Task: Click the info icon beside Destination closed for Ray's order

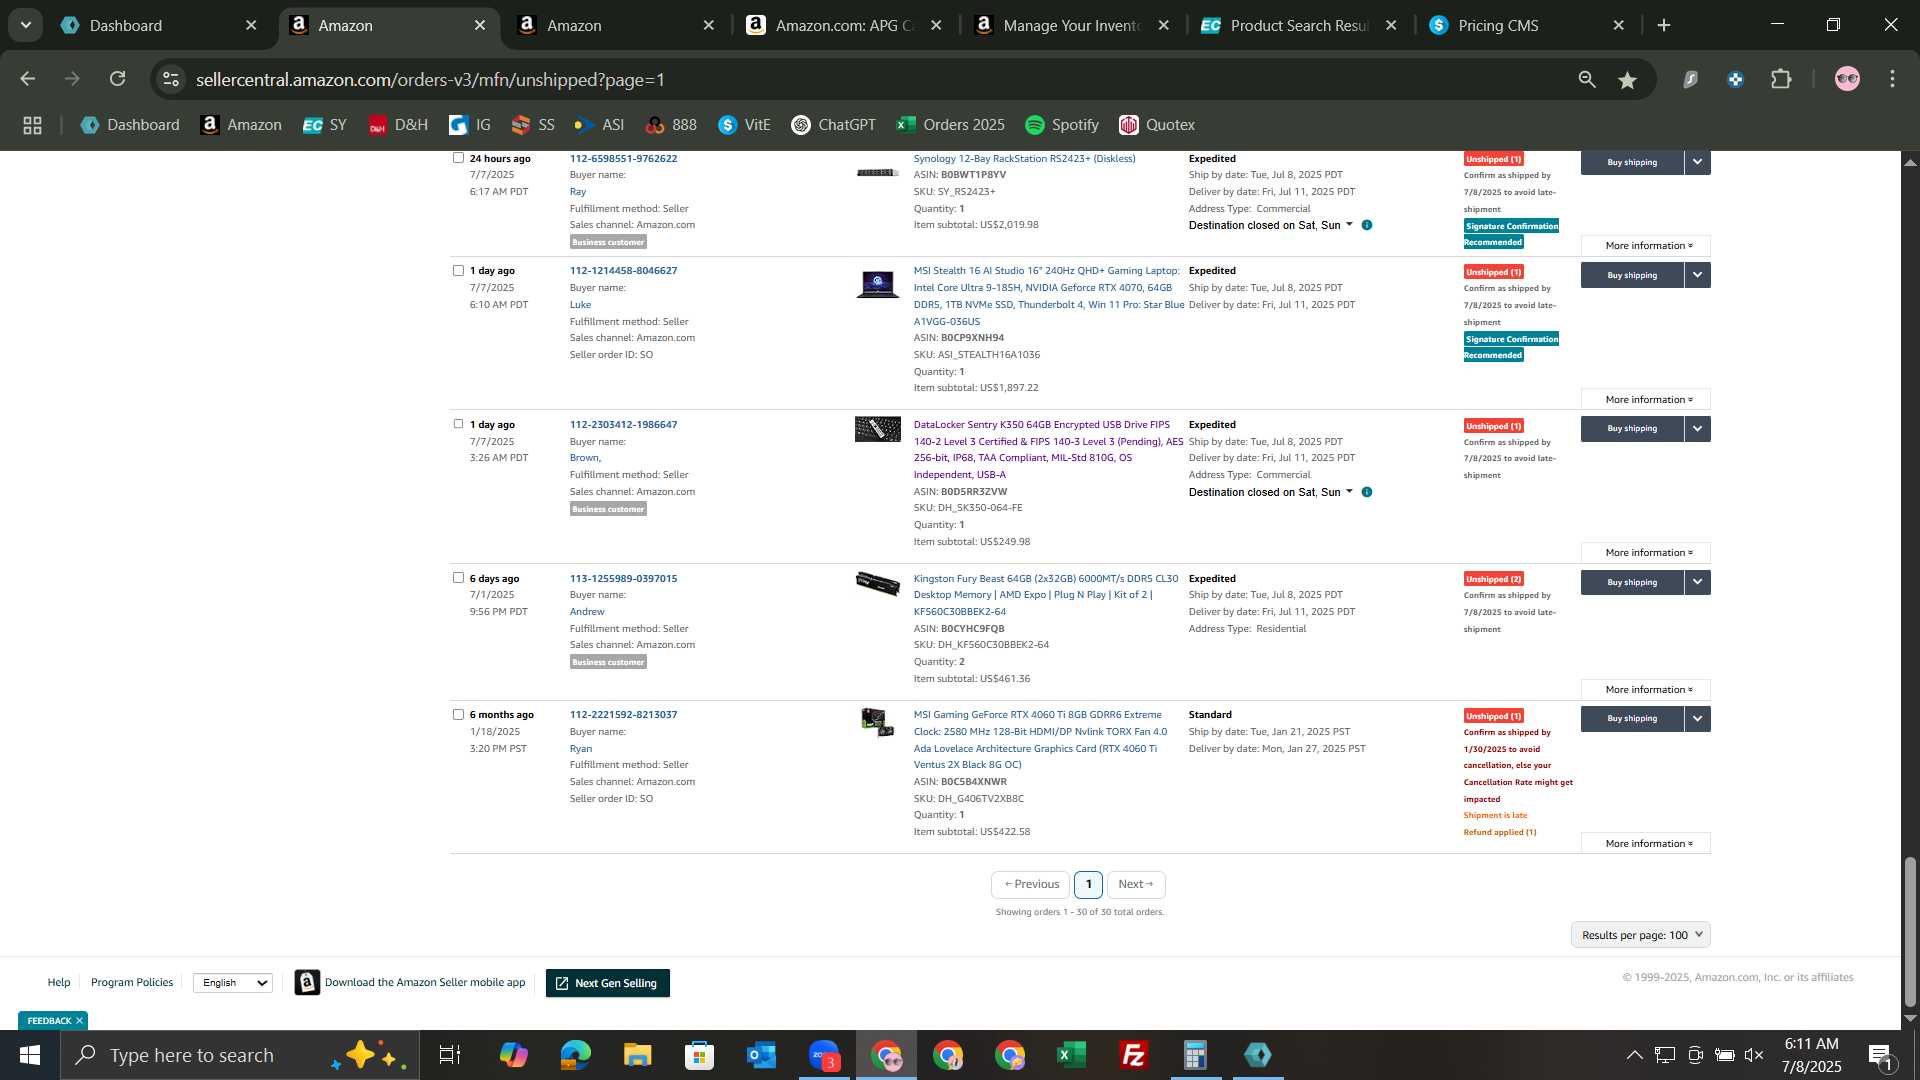Action: 1367,225
